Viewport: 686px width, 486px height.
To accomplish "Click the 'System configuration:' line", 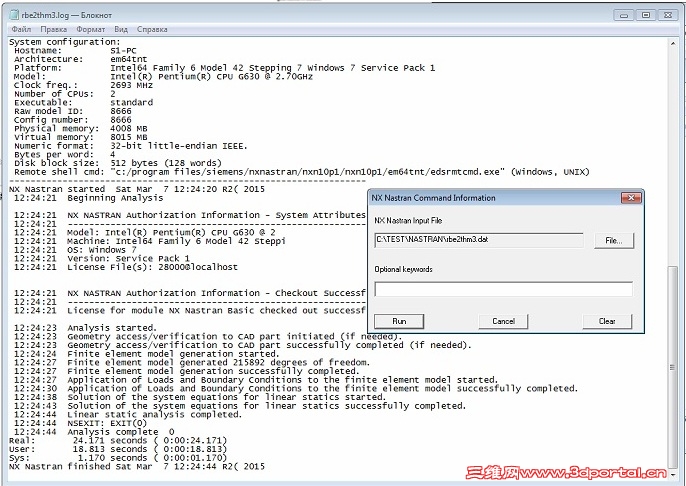I will (64, 42).
